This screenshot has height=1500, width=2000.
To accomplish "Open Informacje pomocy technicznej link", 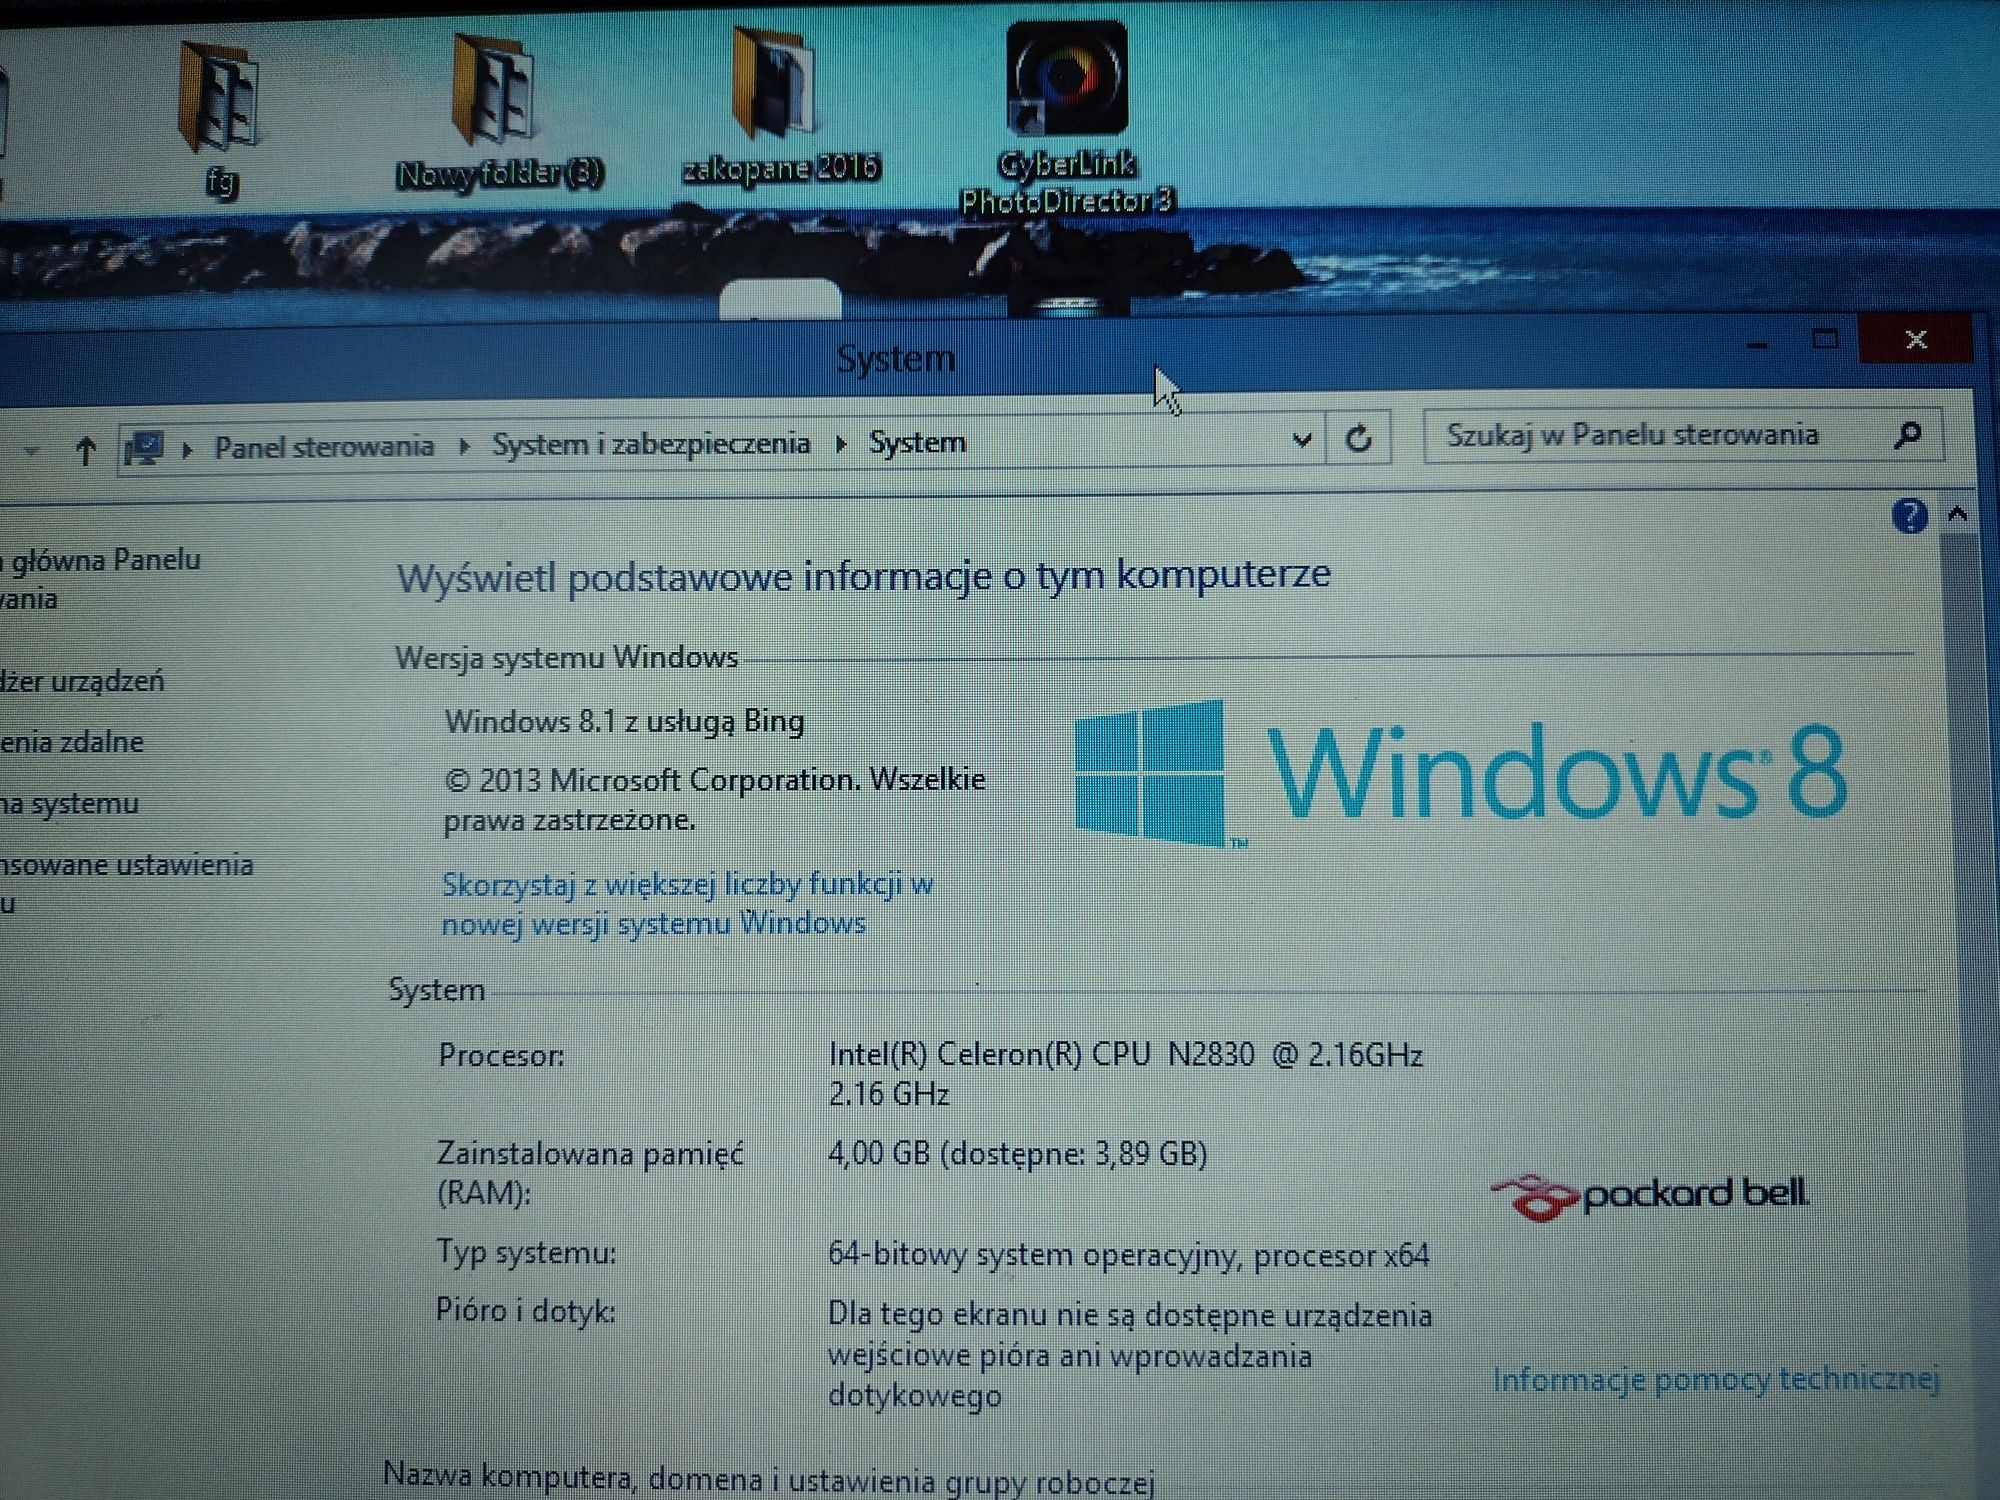I will (x=1716, y=1379).
